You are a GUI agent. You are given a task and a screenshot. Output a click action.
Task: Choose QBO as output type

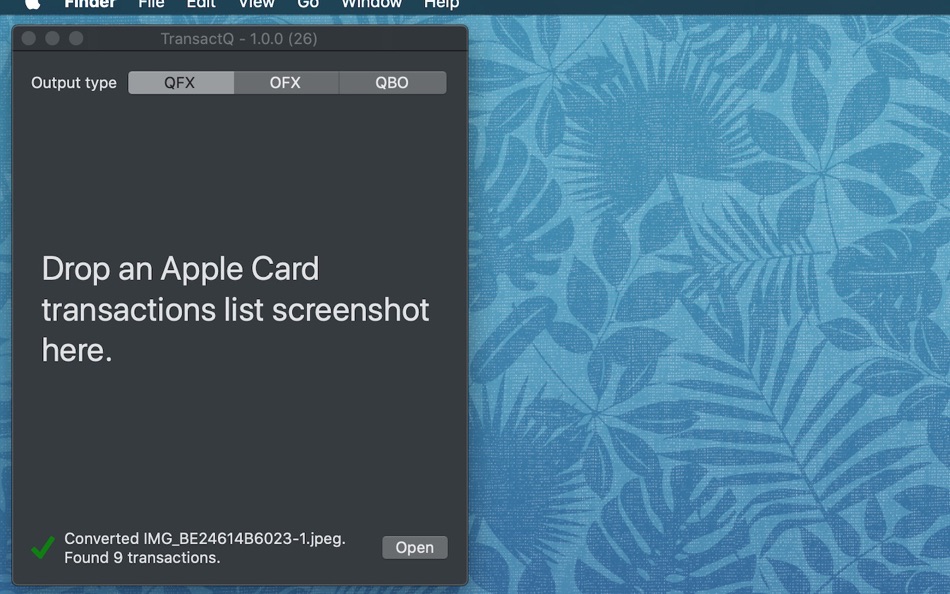[393, 82]
